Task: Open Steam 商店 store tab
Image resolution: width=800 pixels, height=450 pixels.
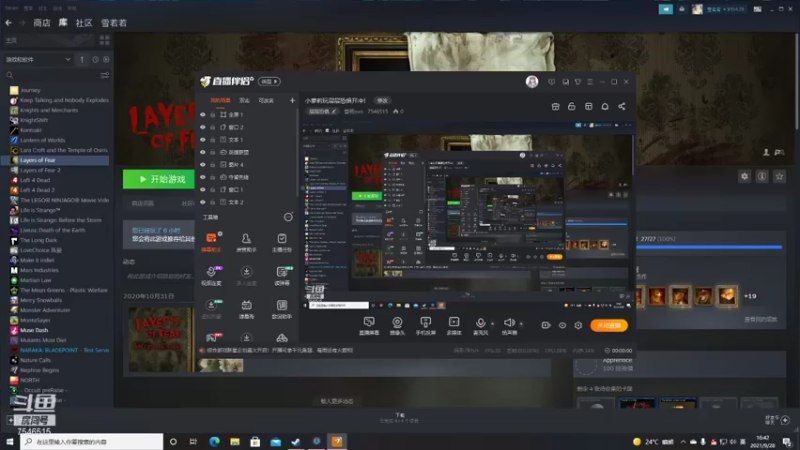Action: [x=42, y=23]
